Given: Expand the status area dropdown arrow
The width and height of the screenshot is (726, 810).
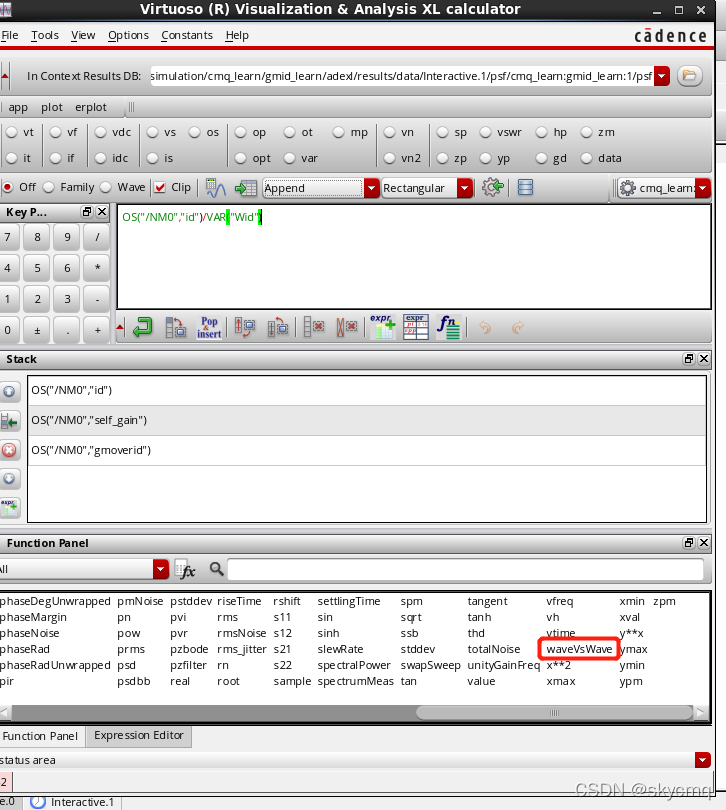Looking at the screenshot, I should point(703,760).
